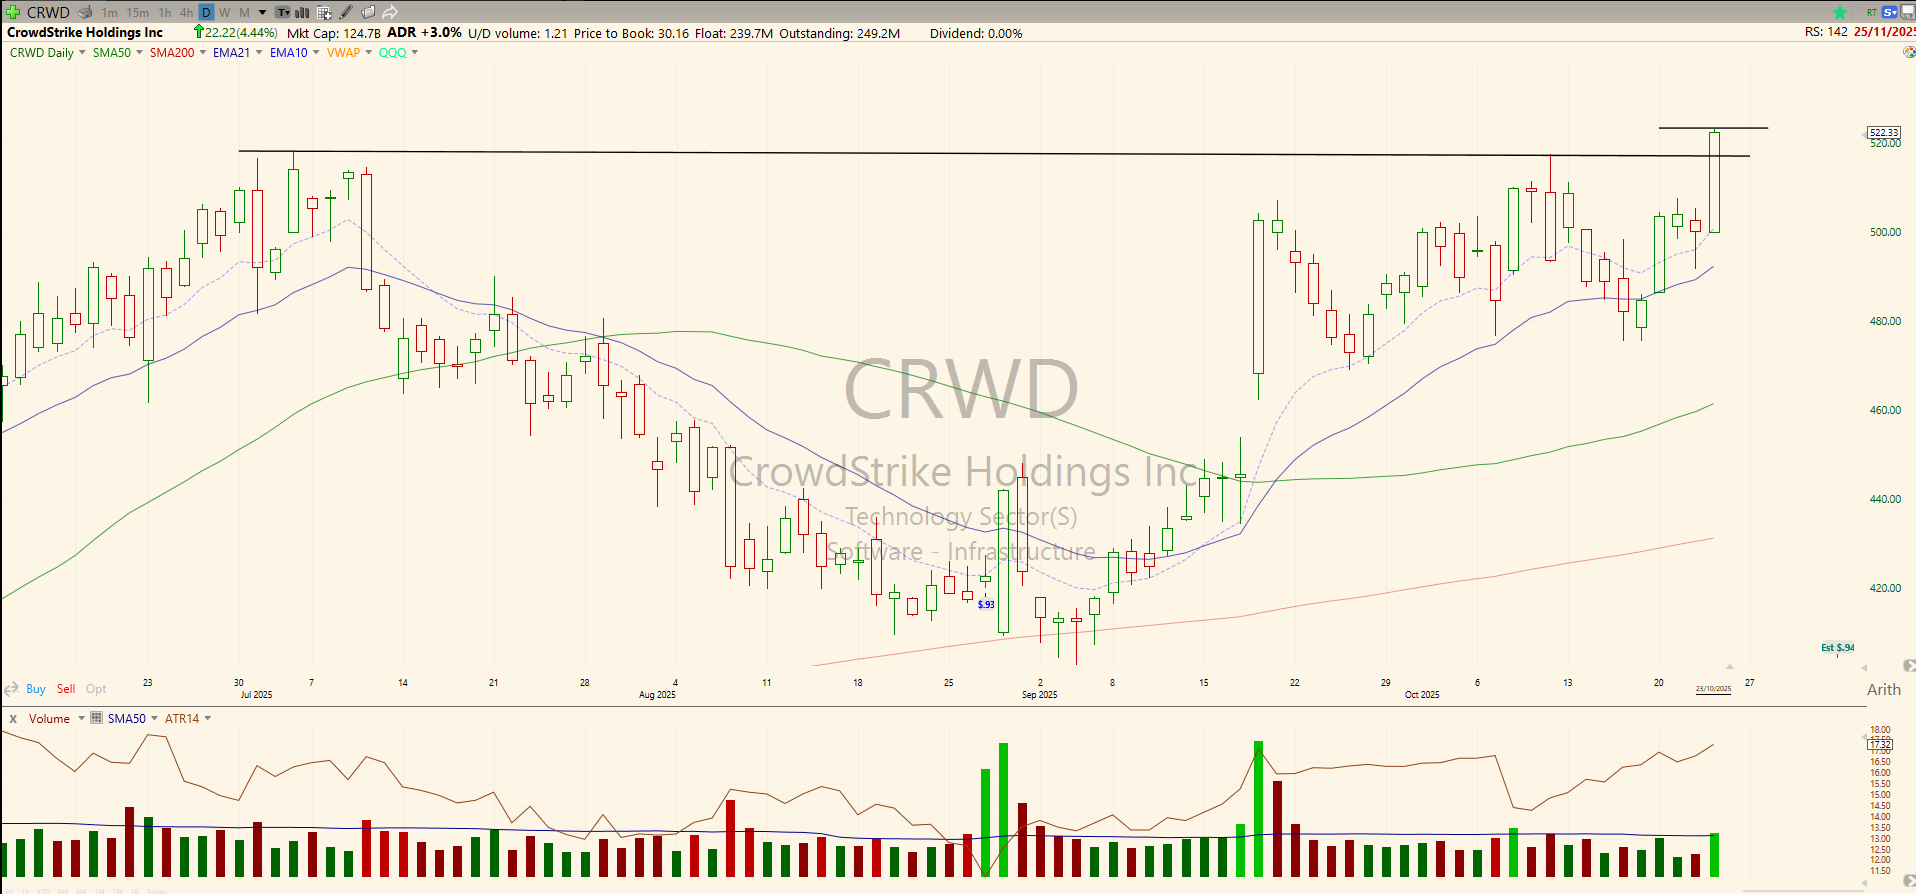This screenshot has width=1916, height=894.
Task: Click CrowdStrike Holdings Inc company name
Action: point(85,33)
